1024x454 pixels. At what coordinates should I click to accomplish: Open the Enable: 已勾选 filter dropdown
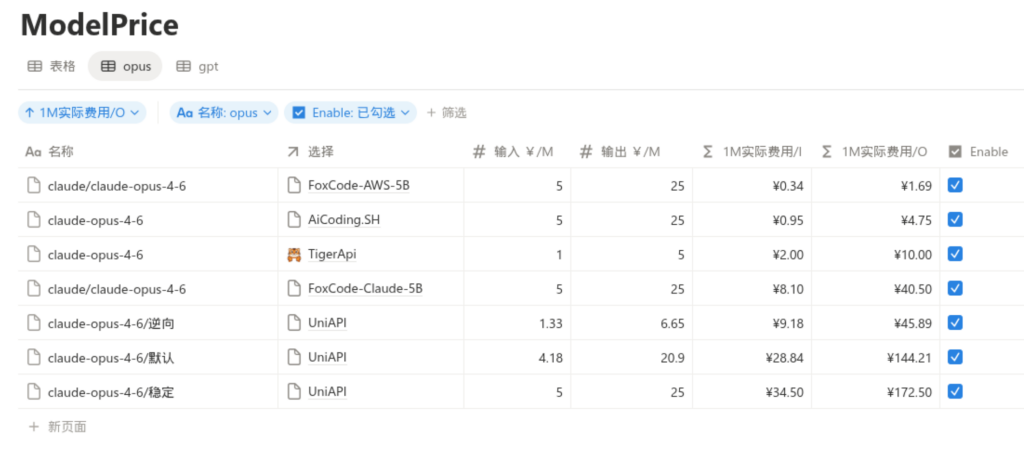[x=350, y=113]
